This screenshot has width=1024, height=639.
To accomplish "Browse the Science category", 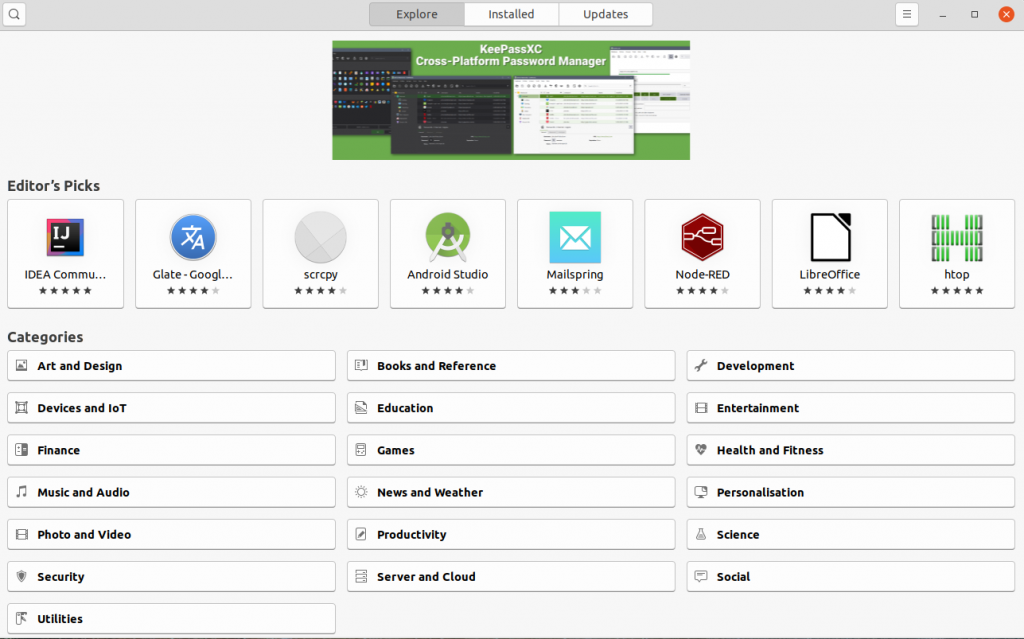I will [850, 534].
